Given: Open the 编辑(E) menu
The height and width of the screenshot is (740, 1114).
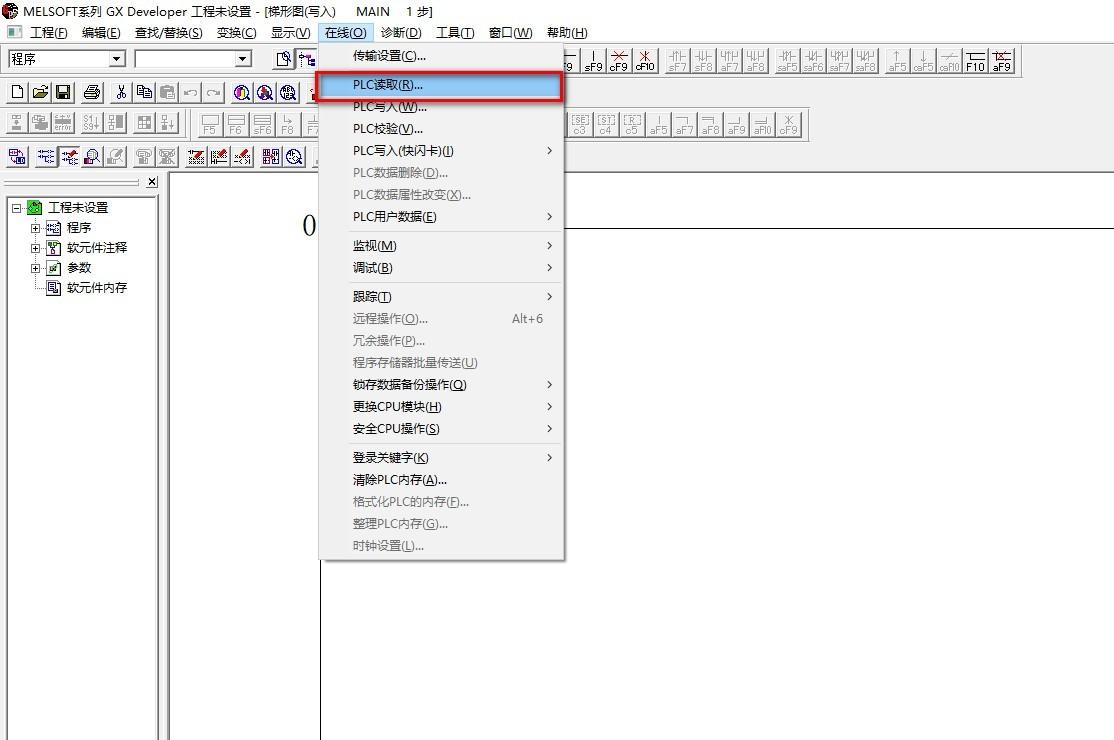Looking at the screenshot, I should coord(101,33).
